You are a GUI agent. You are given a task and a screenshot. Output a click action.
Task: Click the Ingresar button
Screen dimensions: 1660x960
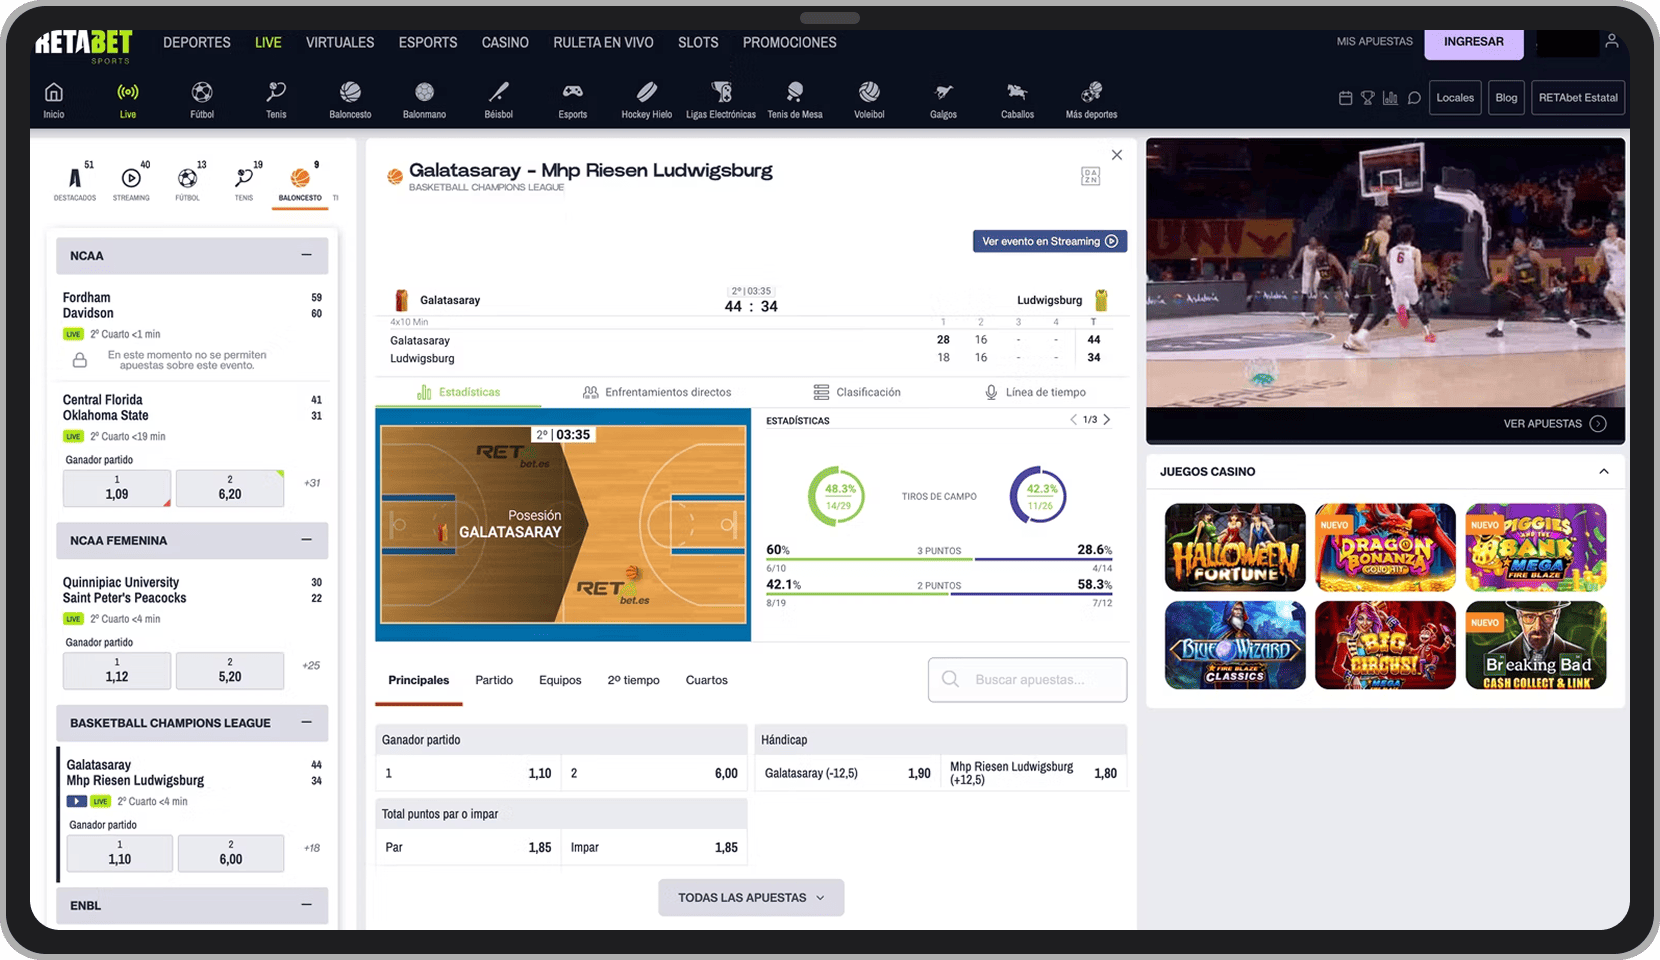[1474, 42]
